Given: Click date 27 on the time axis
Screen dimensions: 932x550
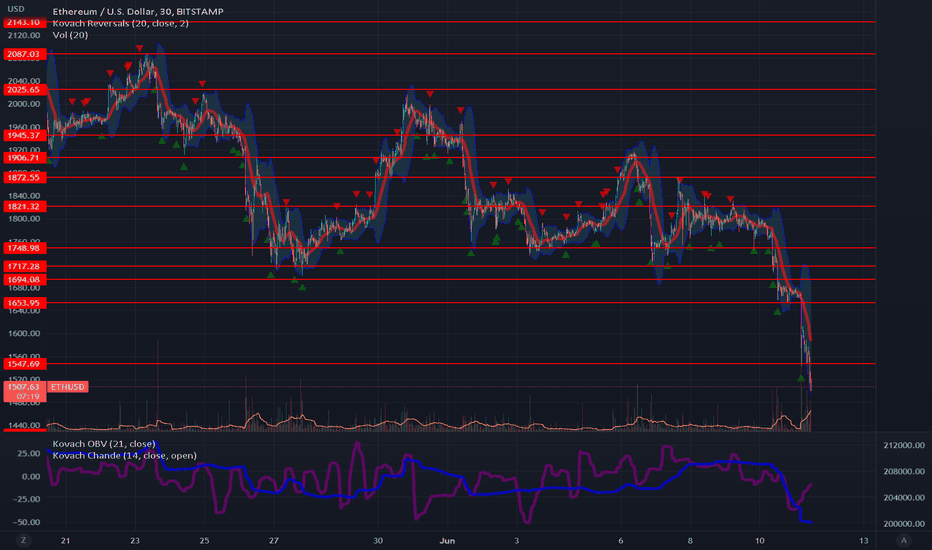Looking at the screenshot, I should (273, 540).
